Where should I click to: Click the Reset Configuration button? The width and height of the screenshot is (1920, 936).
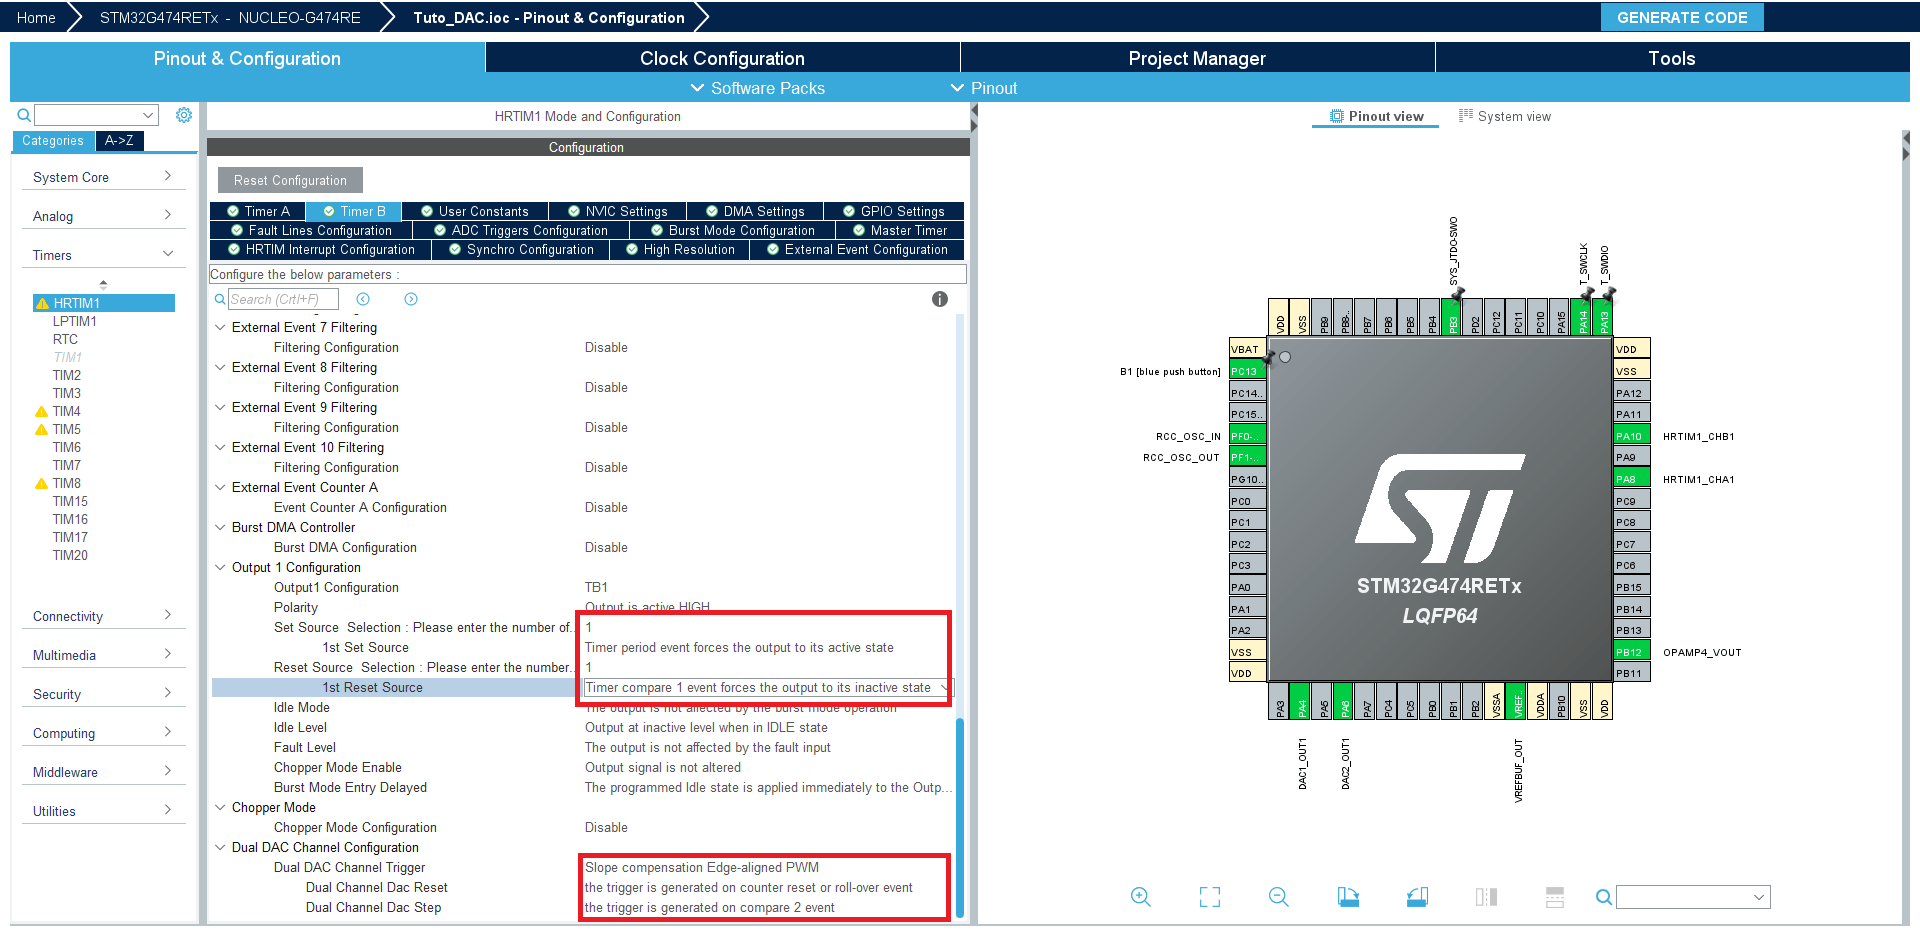pyautogui.click(x=290, y=180)
